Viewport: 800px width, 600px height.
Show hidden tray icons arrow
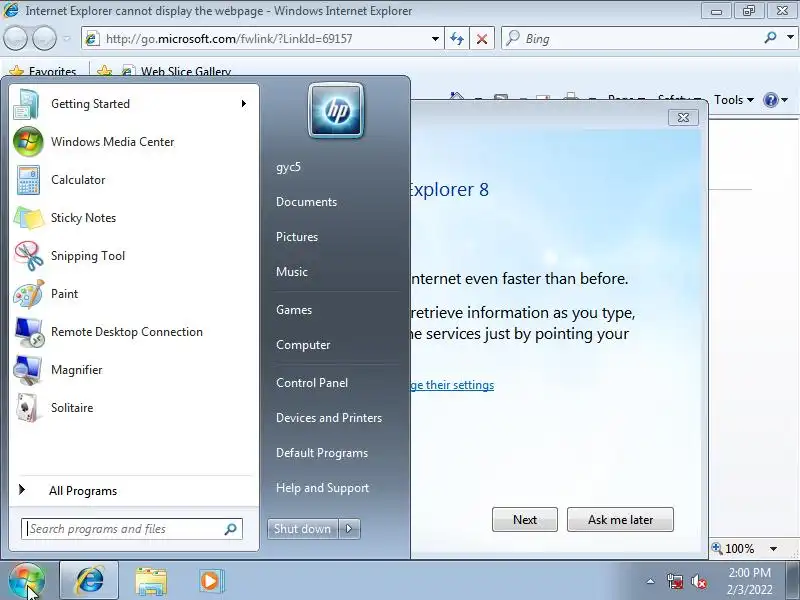[x=650, y=581]
